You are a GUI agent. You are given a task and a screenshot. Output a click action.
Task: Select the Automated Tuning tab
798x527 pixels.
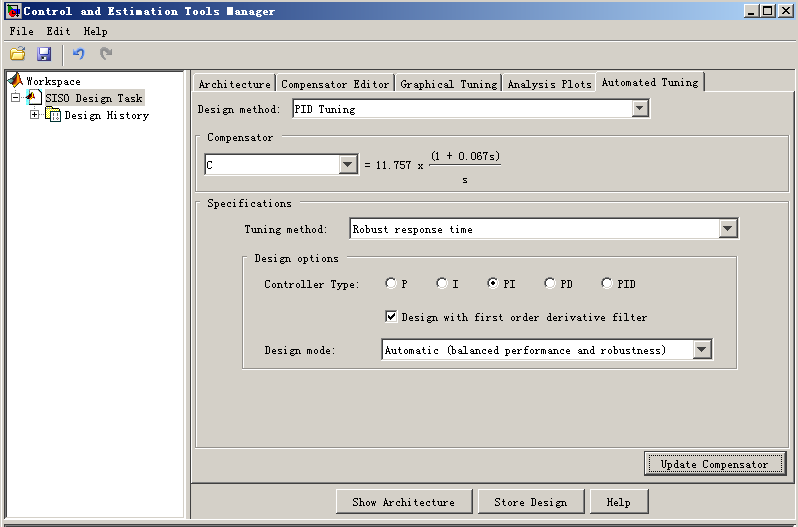click(650, 82)
